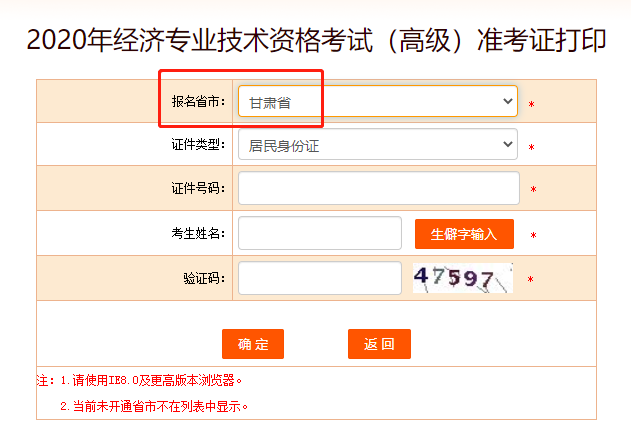Click the 考生姓名 field label
Image resolution: width=631 pixels, height=447 pixels.
click(198, 234)
